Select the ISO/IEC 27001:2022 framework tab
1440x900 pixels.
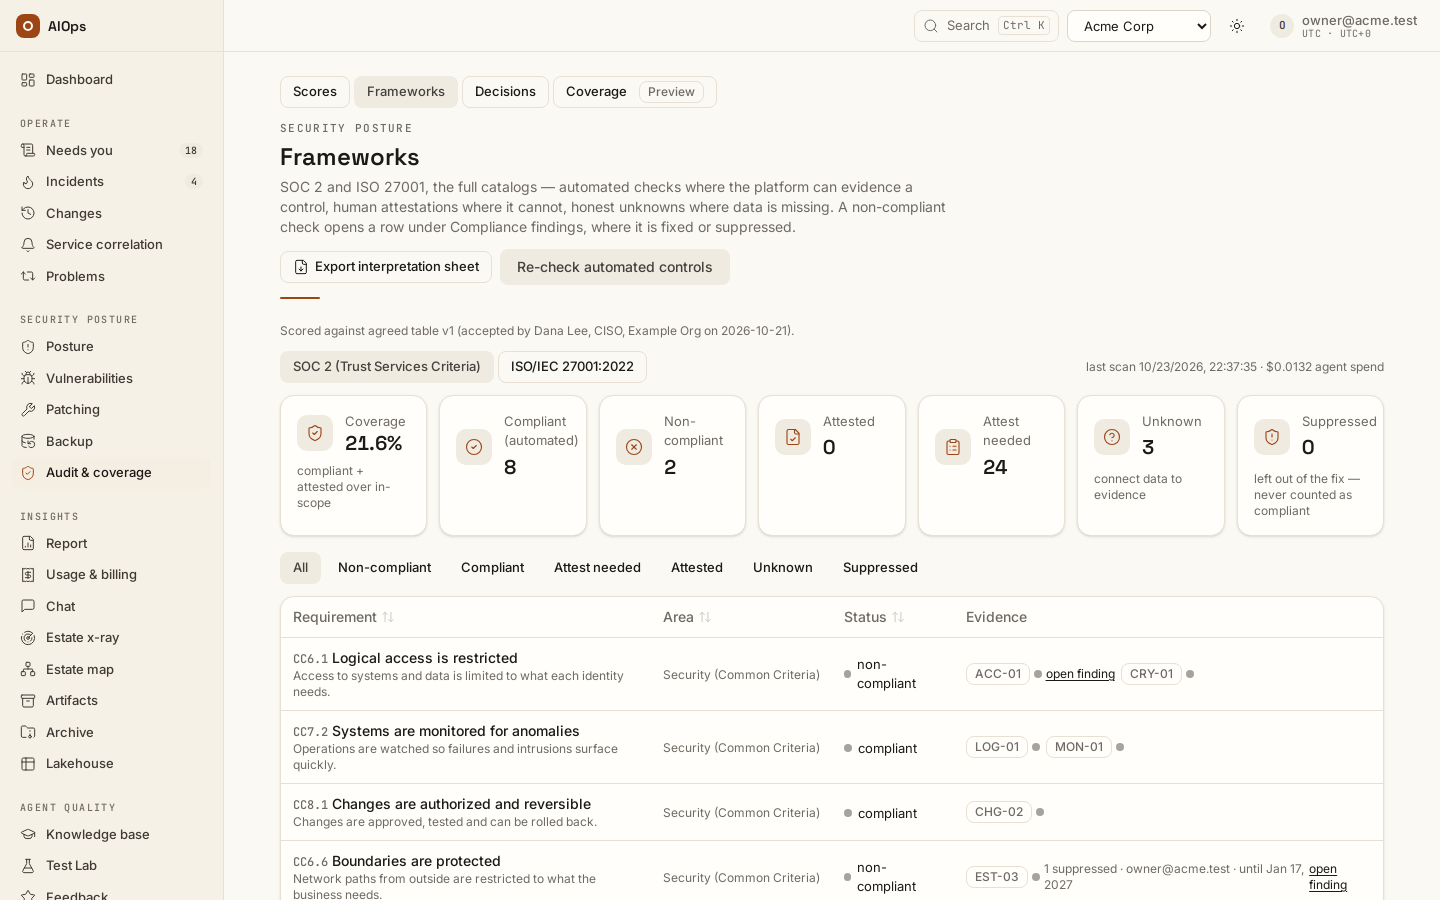click(x=572, y=367)
